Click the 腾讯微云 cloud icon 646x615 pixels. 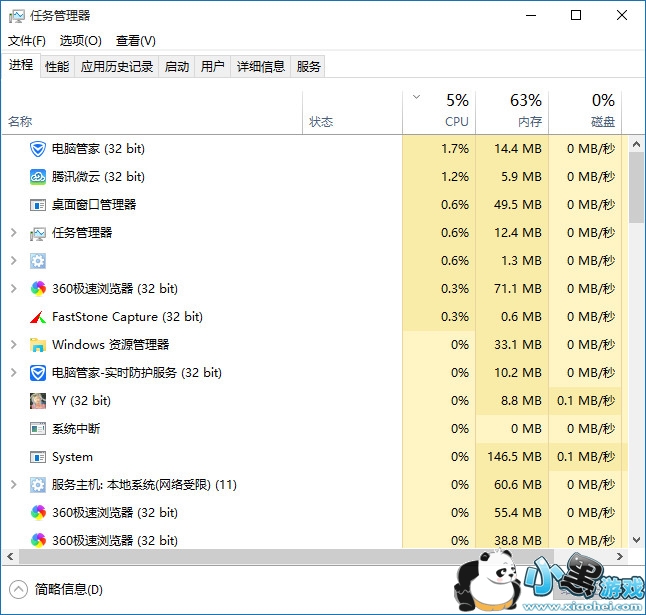[x=38, y=177]
